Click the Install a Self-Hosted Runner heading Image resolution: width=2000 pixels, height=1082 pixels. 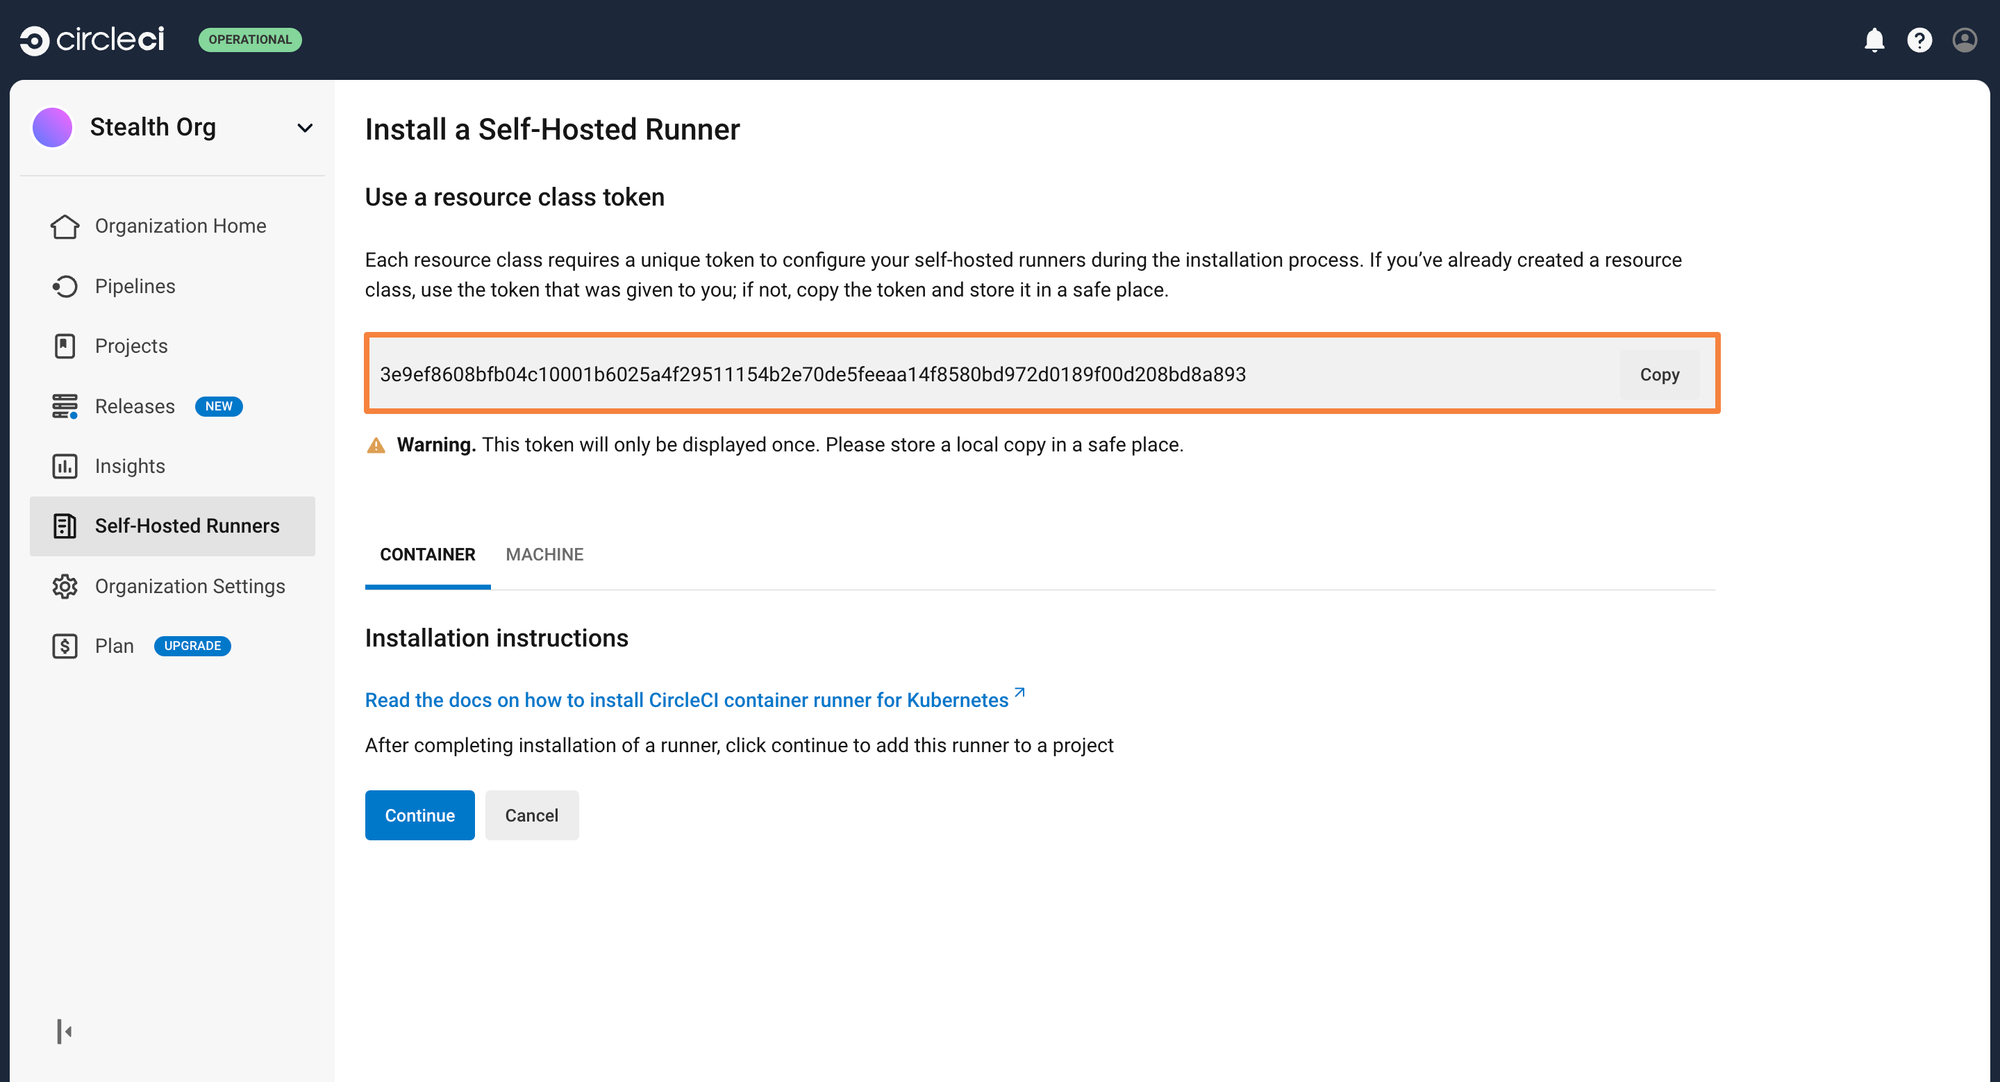(x=552, y=130)
